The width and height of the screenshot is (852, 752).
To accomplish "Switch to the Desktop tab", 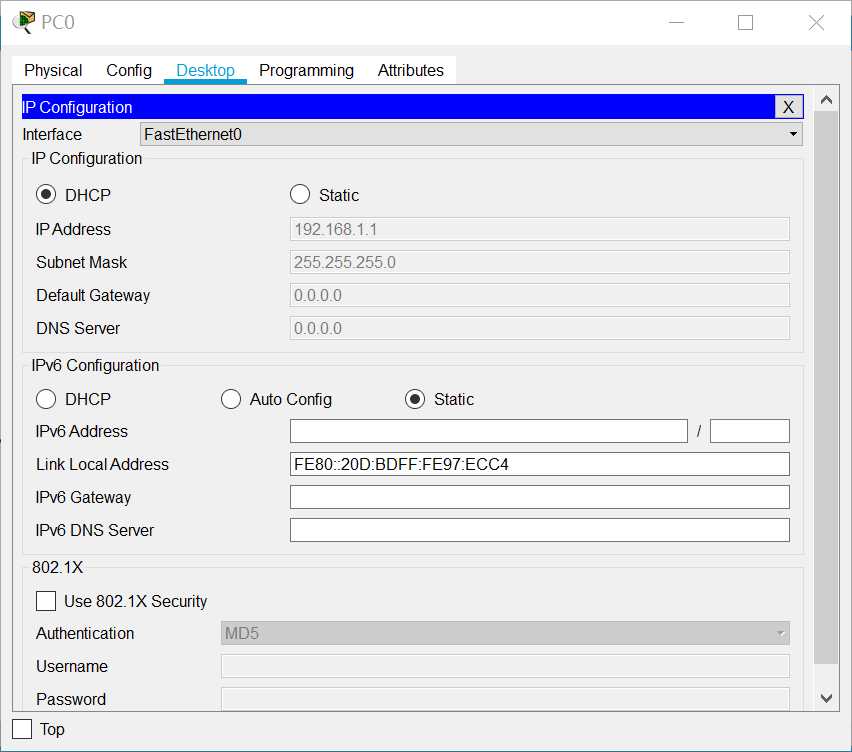I will (x=205, y=70).
